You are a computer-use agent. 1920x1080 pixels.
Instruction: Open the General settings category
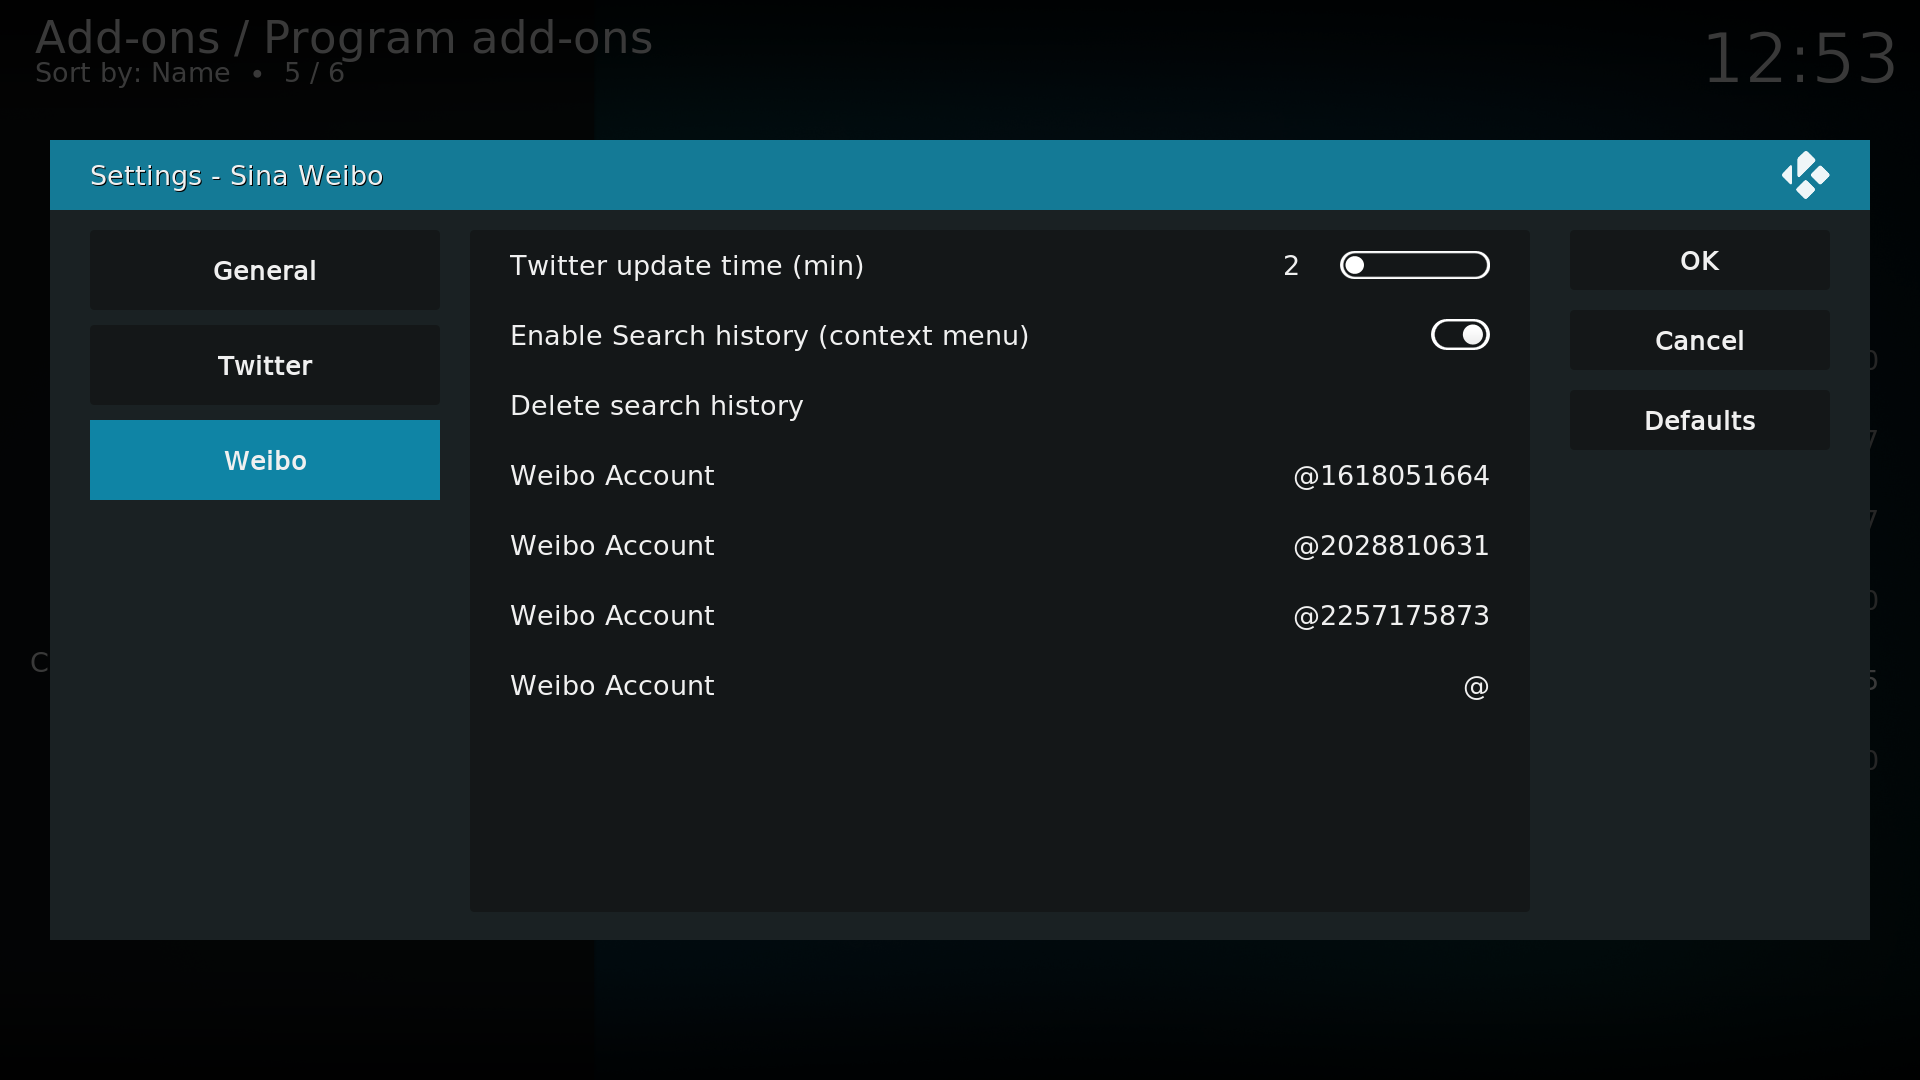click(x=264, y=270)
